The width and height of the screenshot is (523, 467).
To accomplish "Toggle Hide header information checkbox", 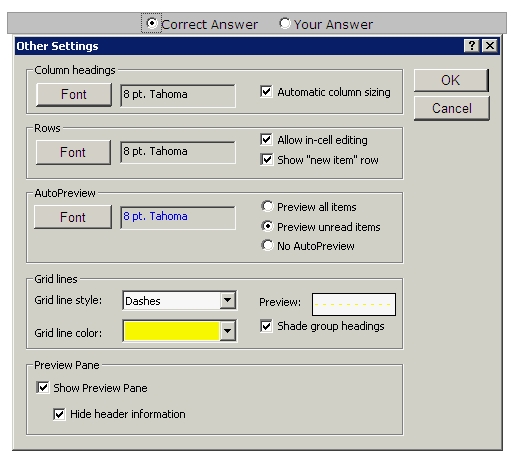I will (x=59, y=414).
